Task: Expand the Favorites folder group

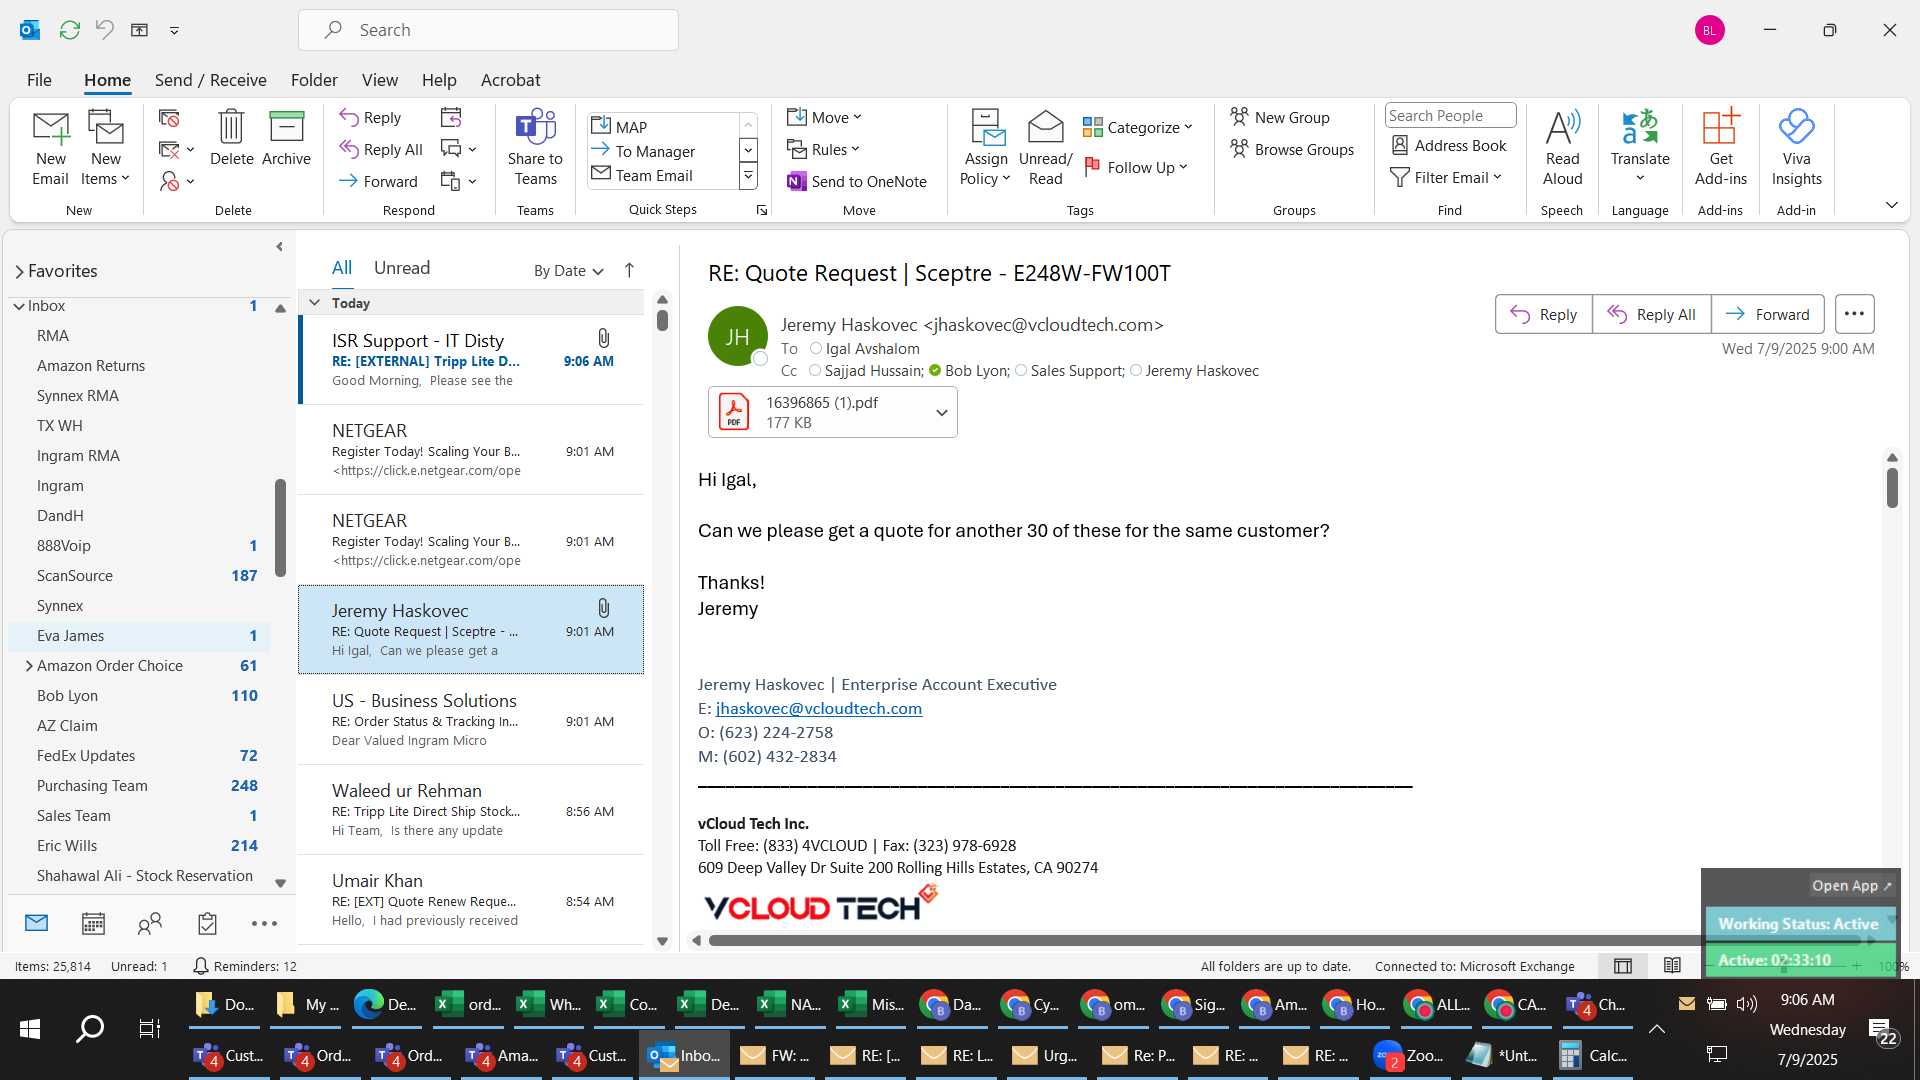Action: [19, 271]
